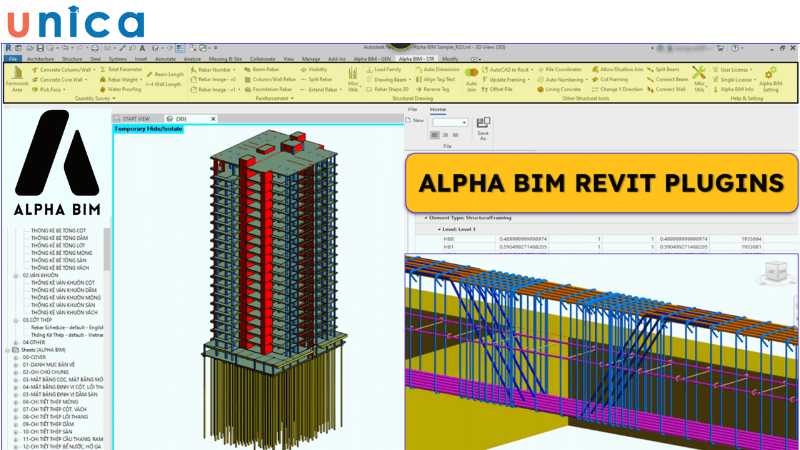The width and height of the screenshot is (800, 450).
Task: Expand the Quantity Survey panel title
Action: point(95,98)
